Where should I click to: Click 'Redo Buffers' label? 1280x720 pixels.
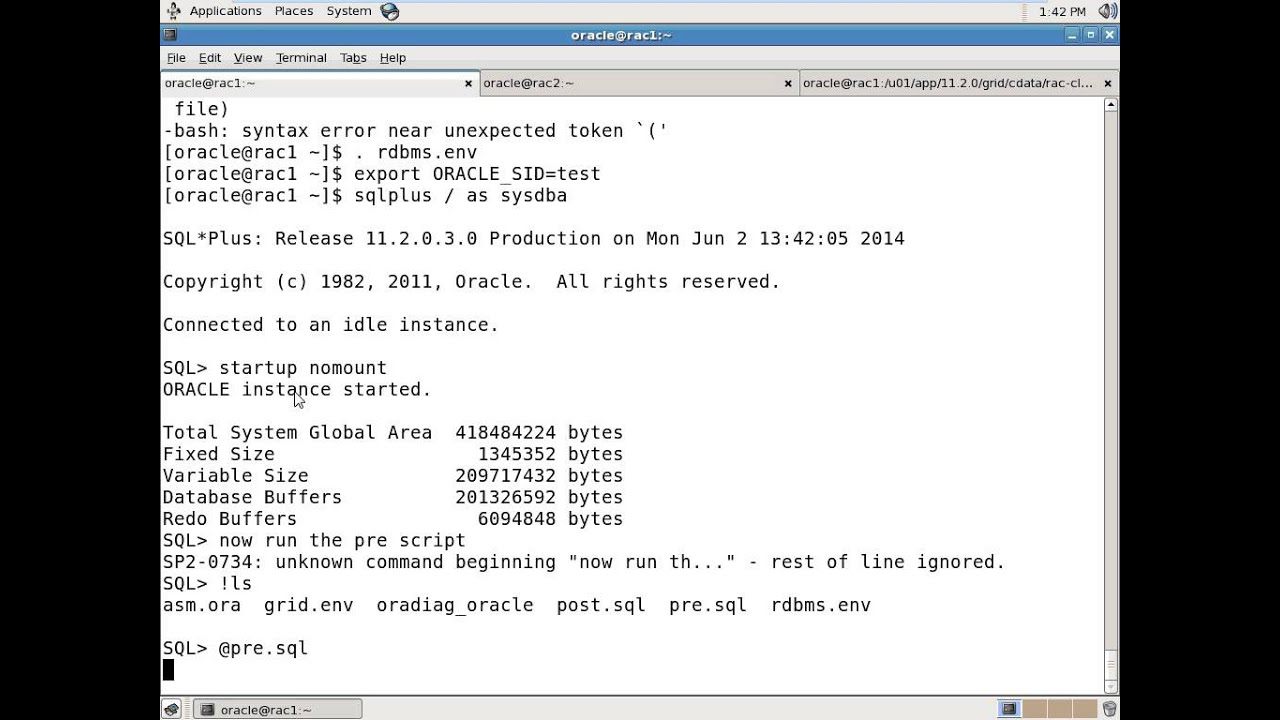(x=230, y=519)
